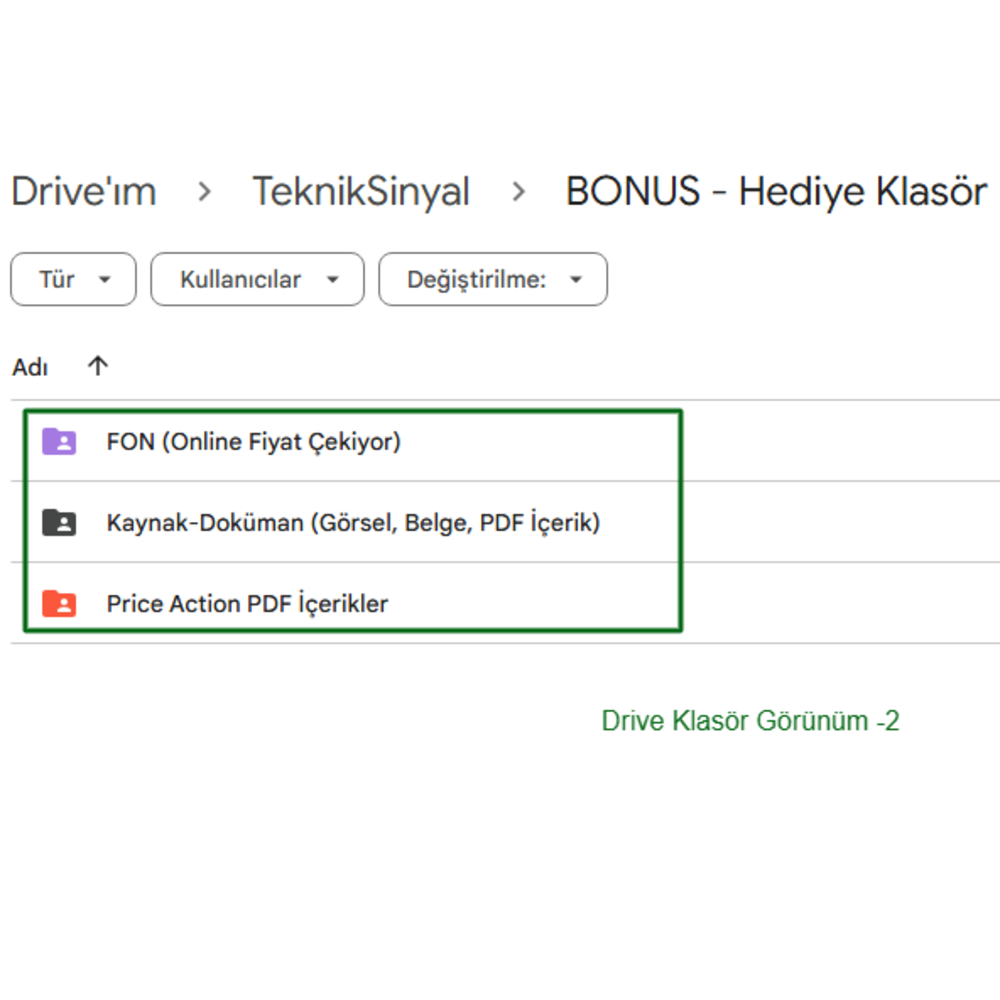1000x1000 pixels.
Task: Open the Kullanıcılar filter dropdown
Action: pyautogui.click(x=258, y=279)
